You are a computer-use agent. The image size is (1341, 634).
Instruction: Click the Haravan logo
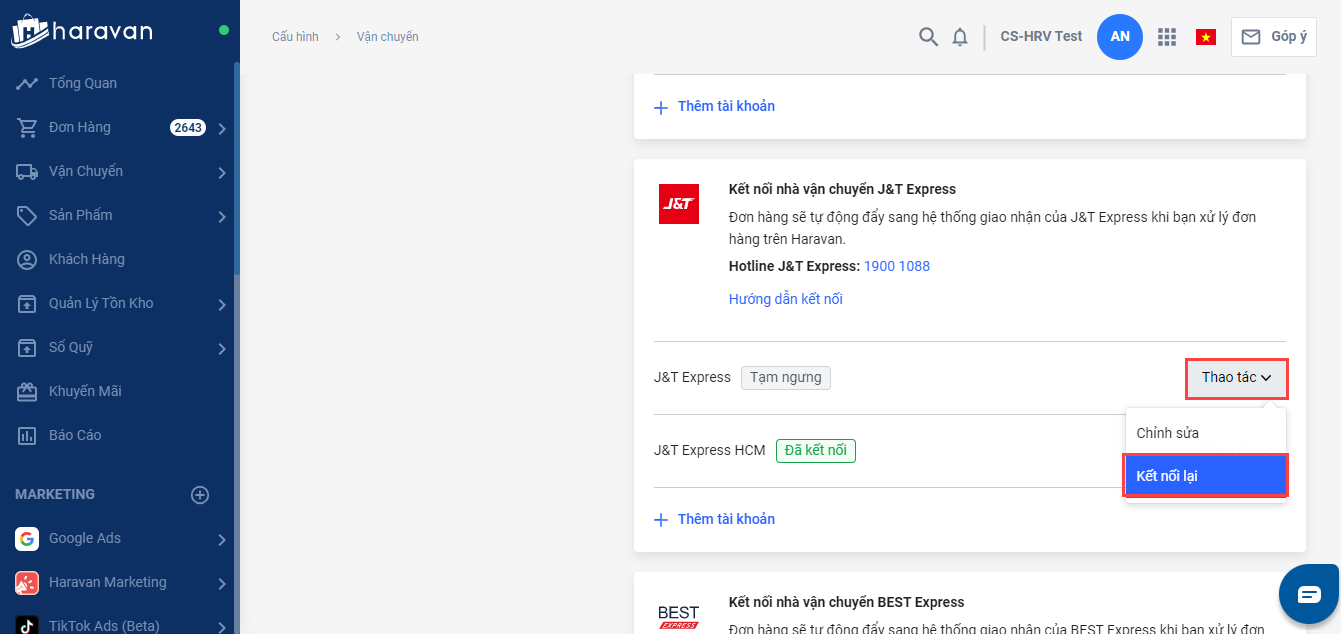coord(82,32)
